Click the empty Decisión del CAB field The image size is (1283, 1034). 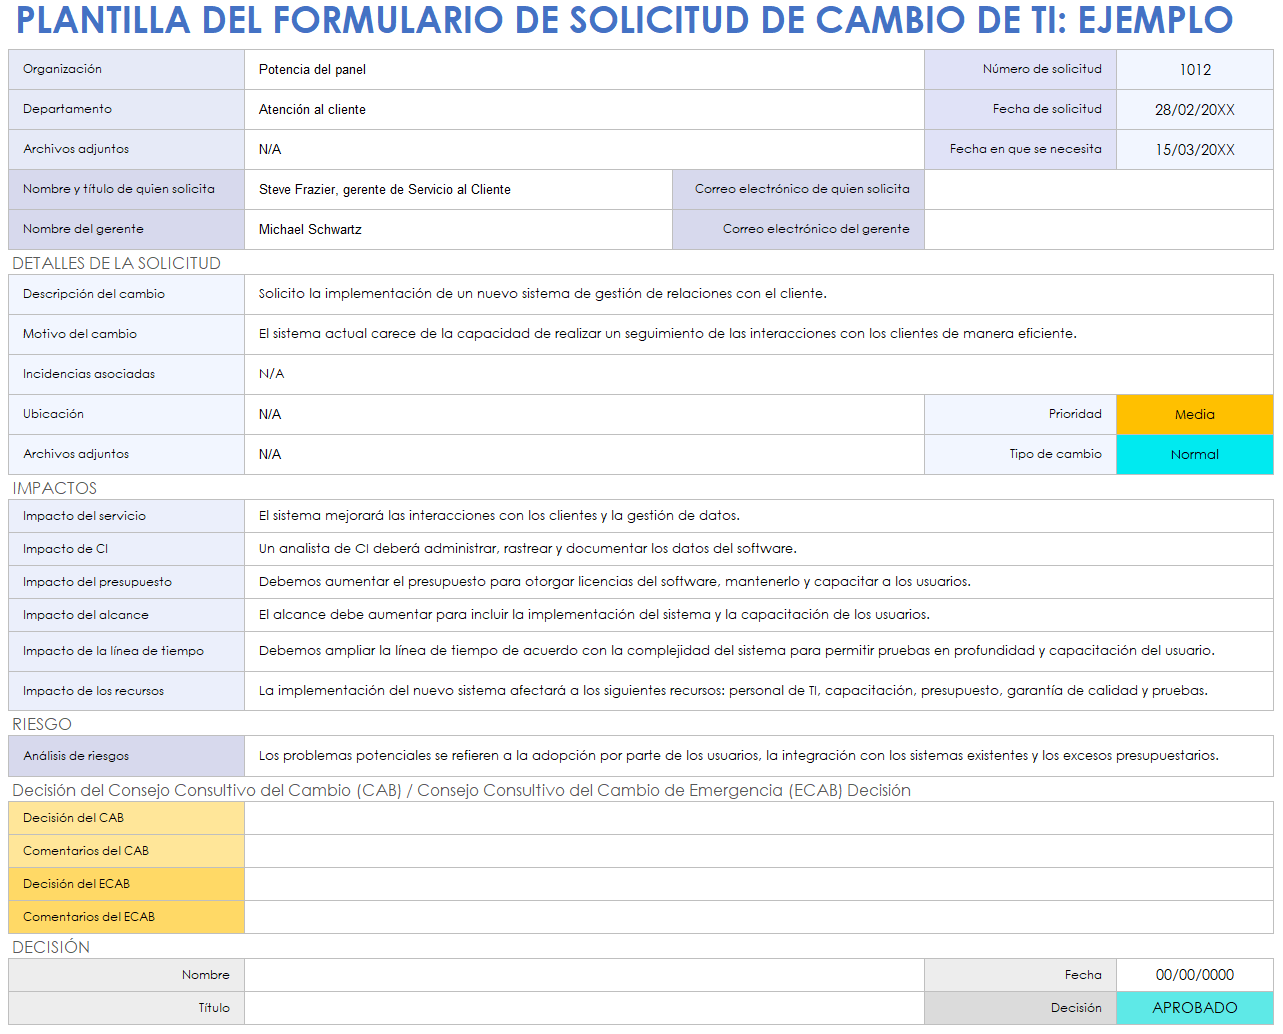click(758, 818)
